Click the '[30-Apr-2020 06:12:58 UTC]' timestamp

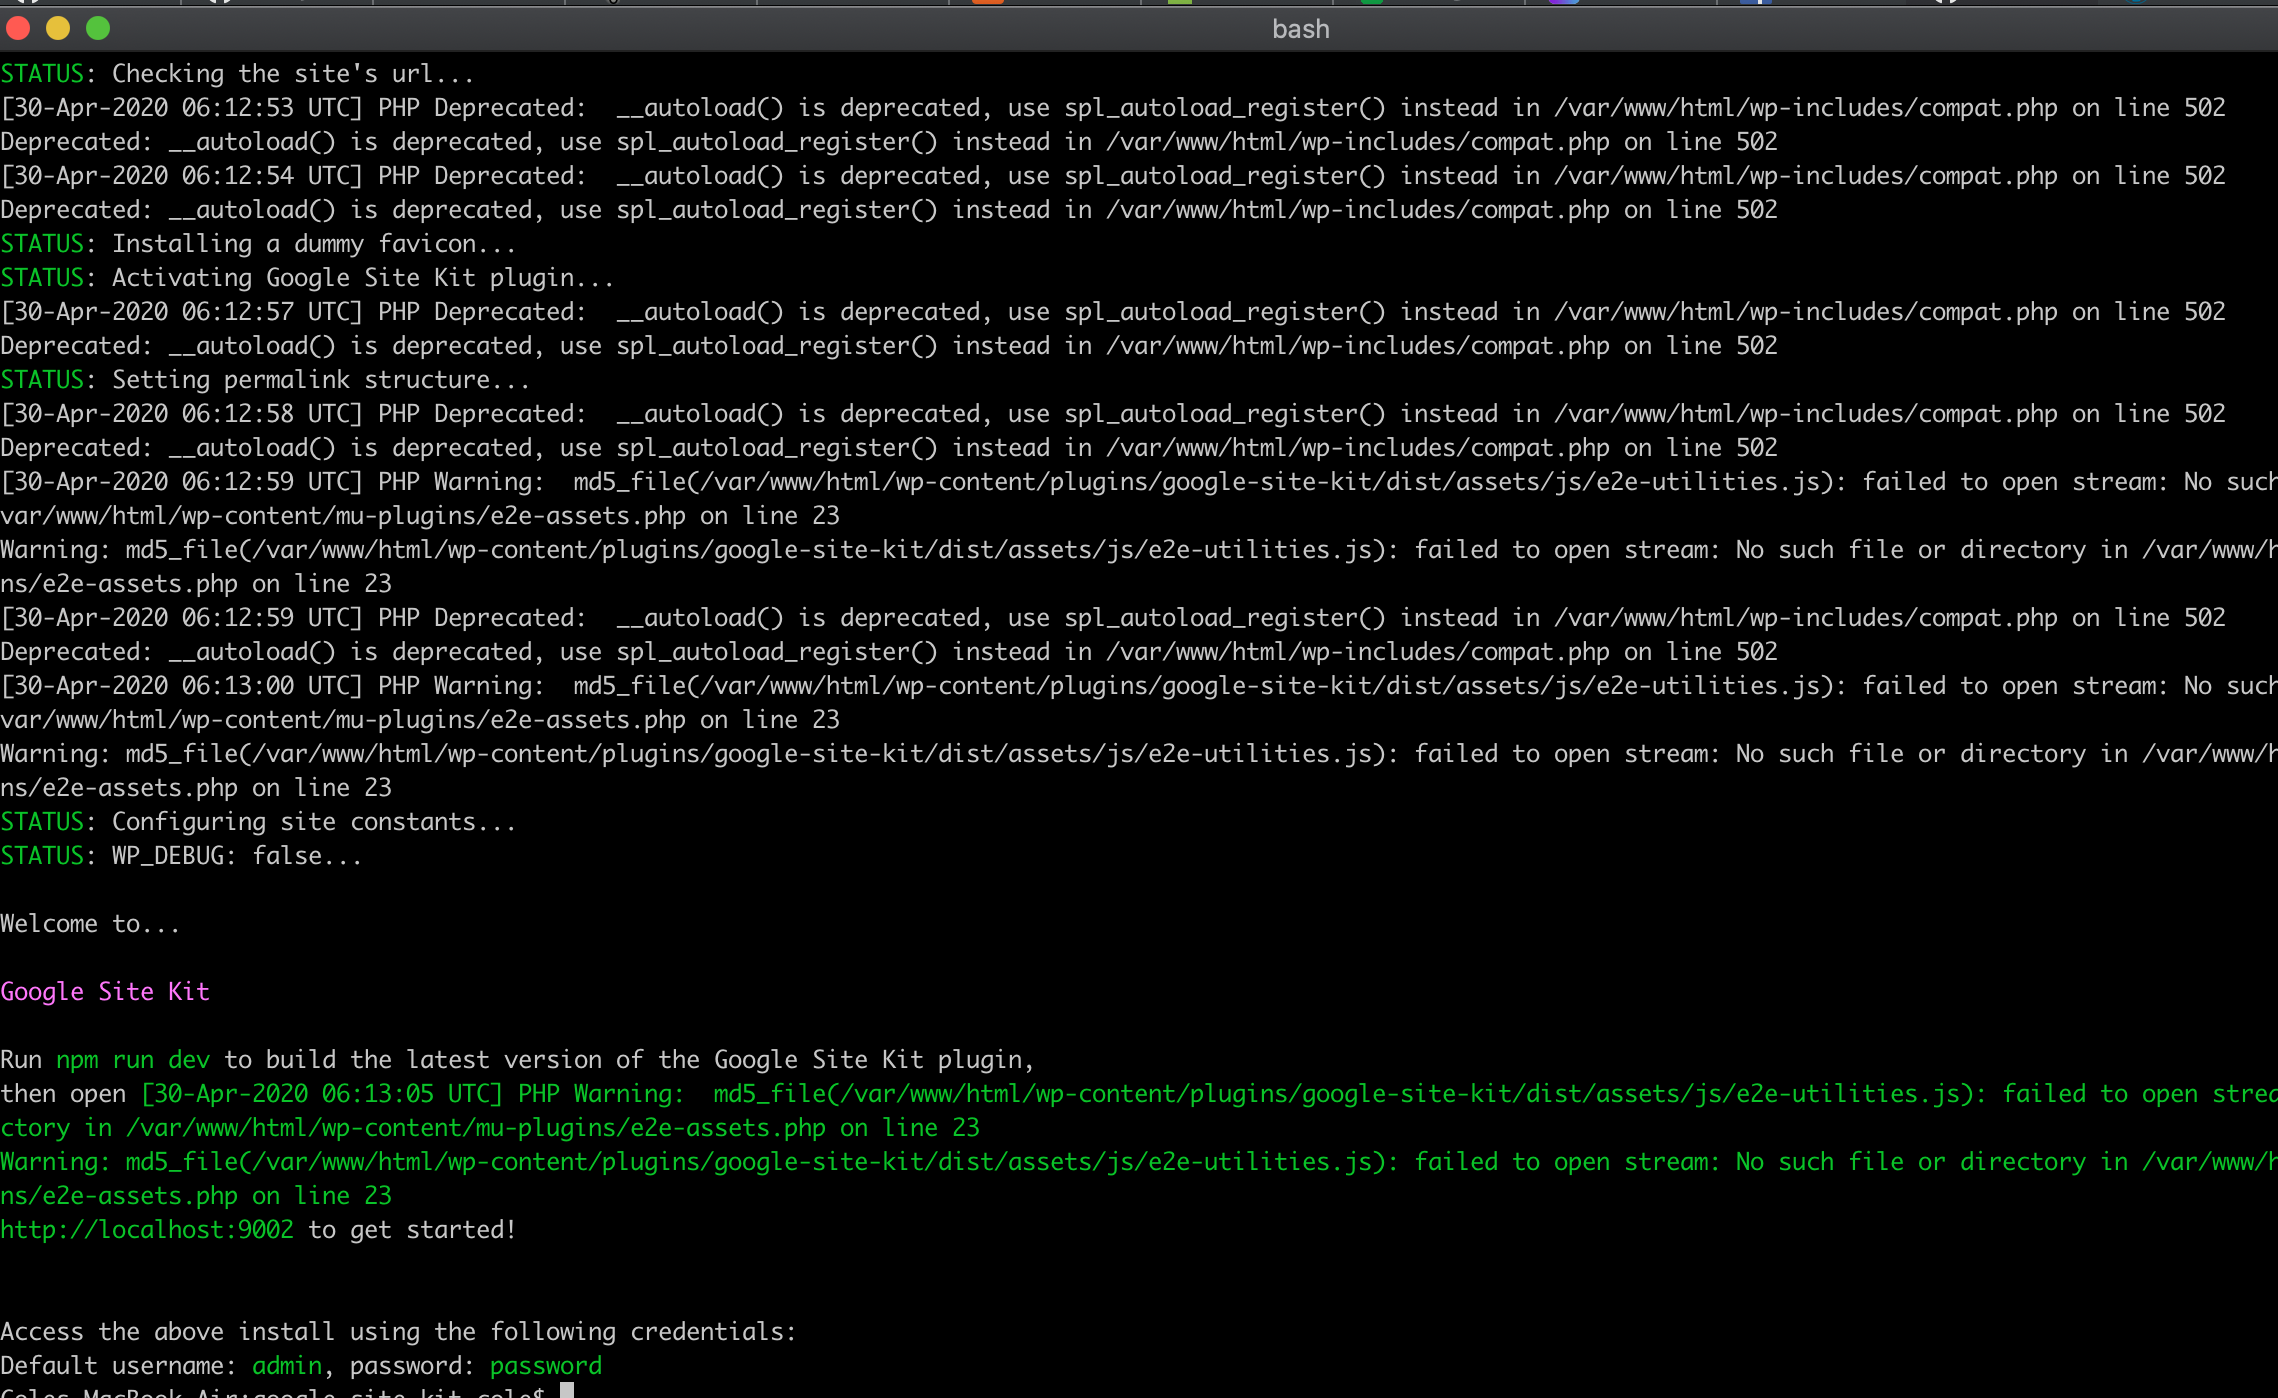(x=182, y=414)
